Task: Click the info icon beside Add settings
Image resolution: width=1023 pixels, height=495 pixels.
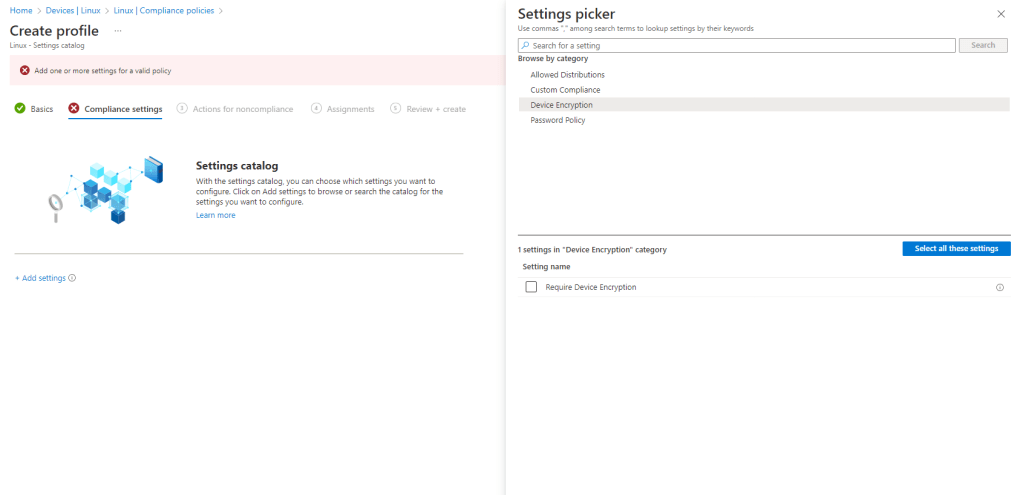Action: (x=72, y=278)
